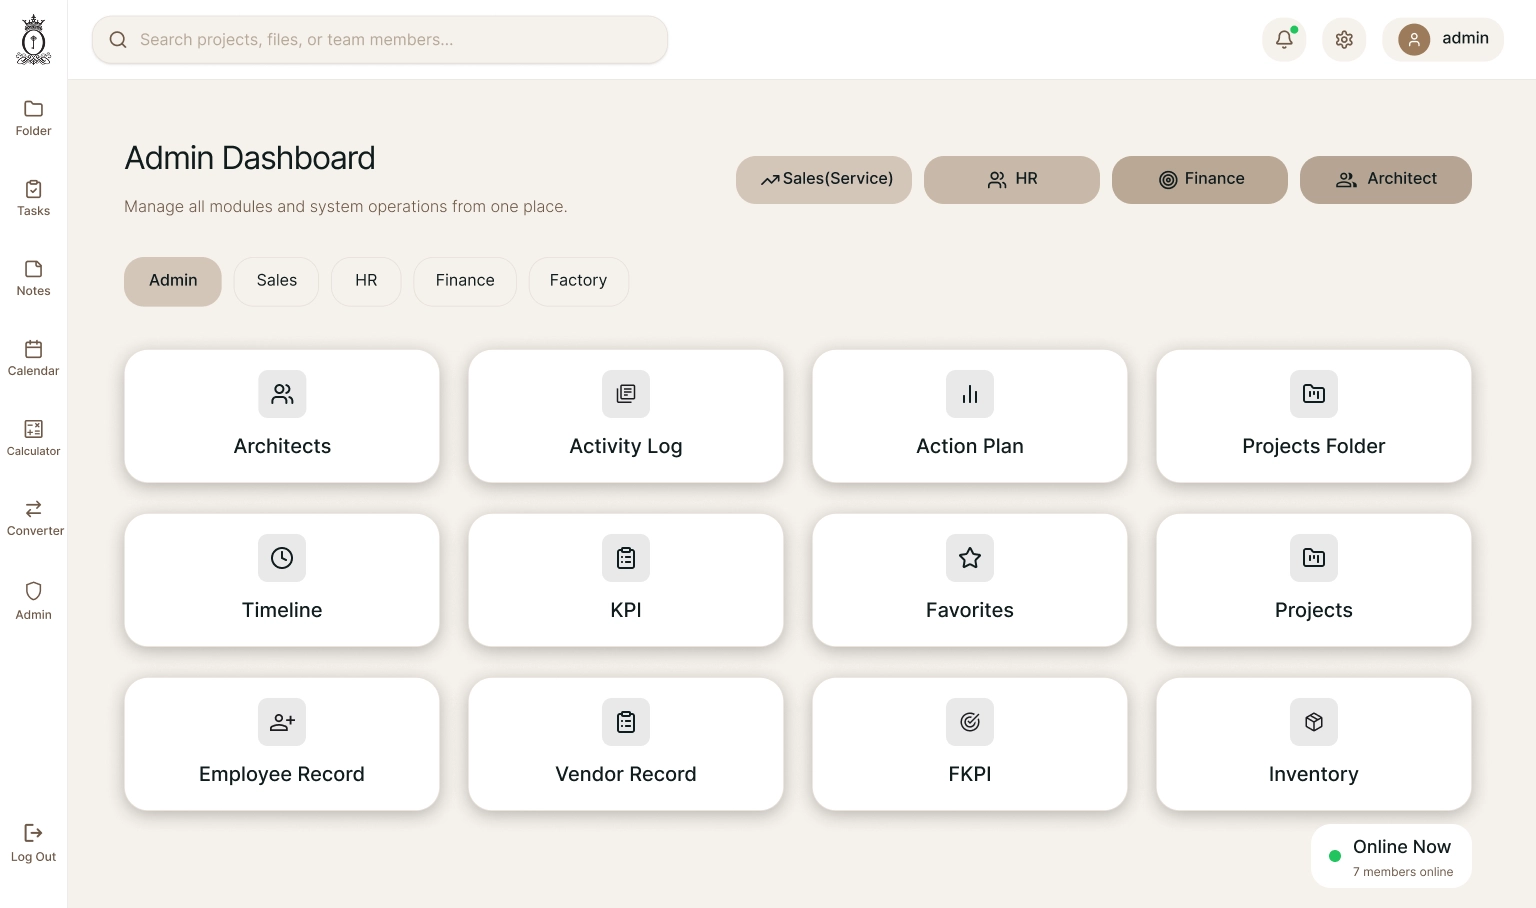This screenshot has width=1536, height=908.
Task: Click the Vendor Record clipboard icon
Action: coord(626,722)
